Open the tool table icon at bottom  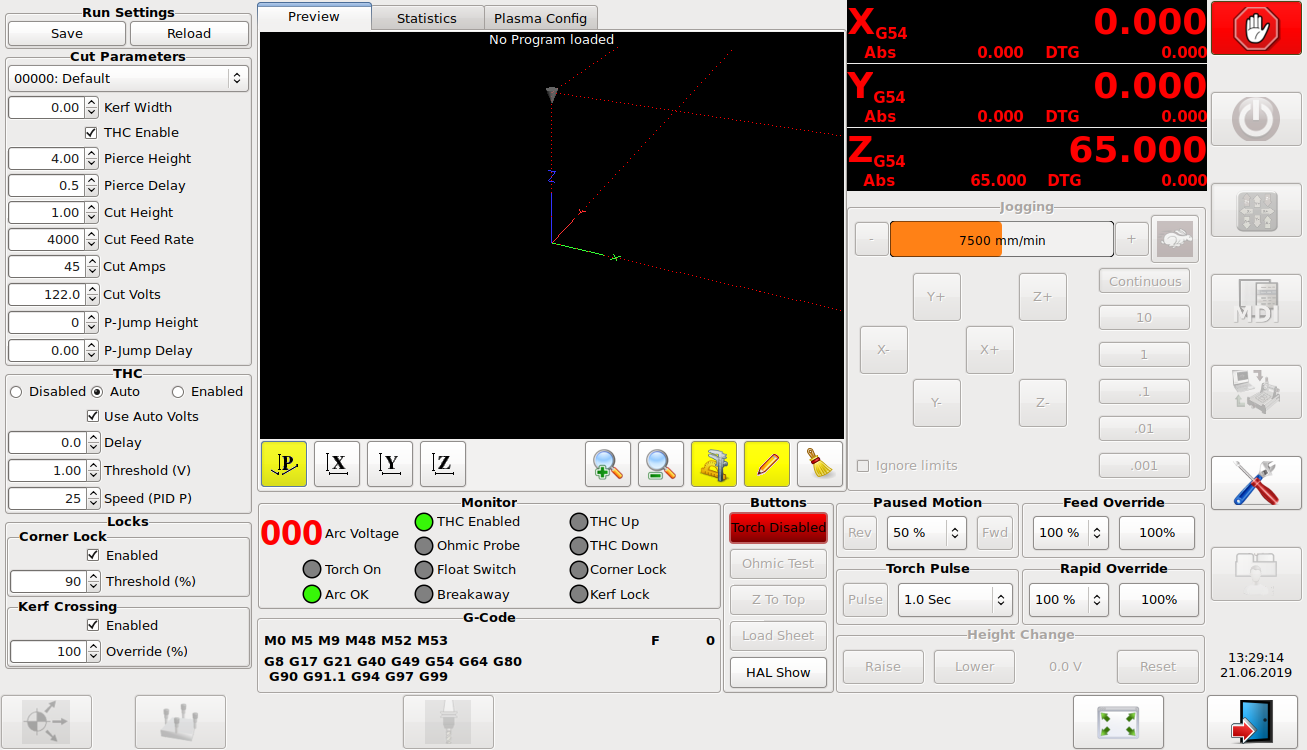pos(180,722)
